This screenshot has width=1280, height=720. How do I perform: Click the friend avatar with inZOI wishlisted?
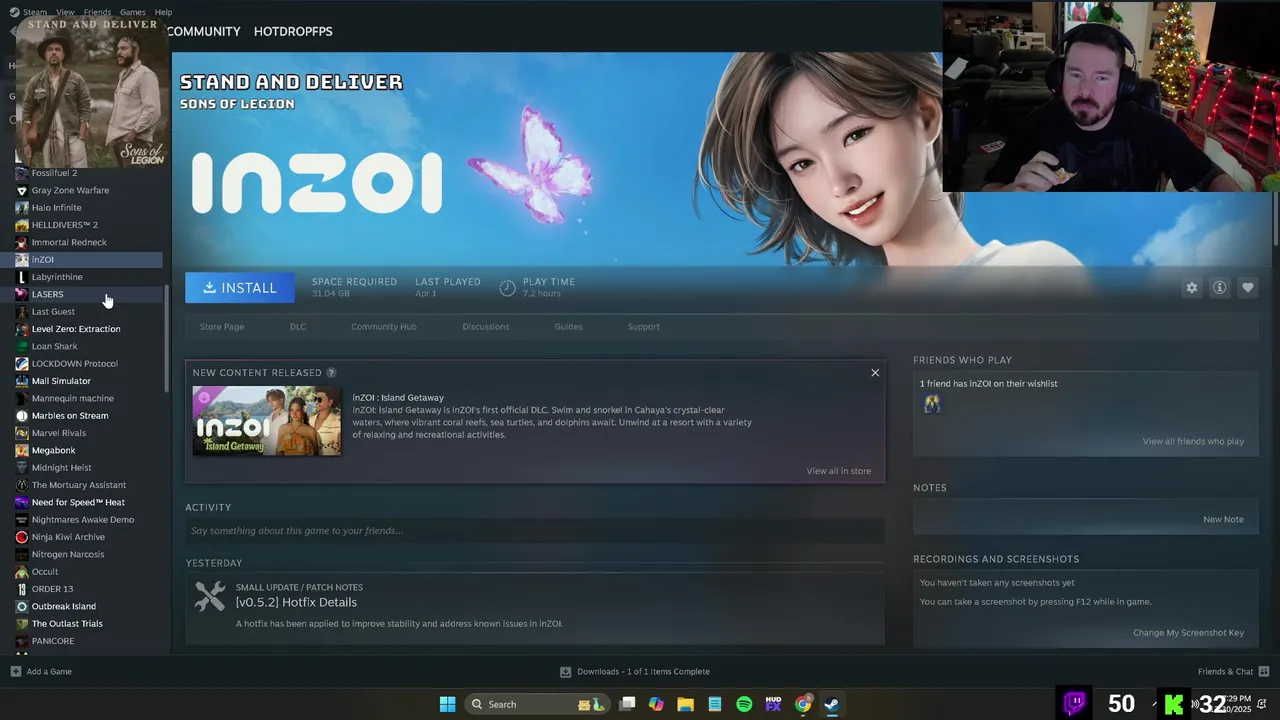click(x=932, y=404)
